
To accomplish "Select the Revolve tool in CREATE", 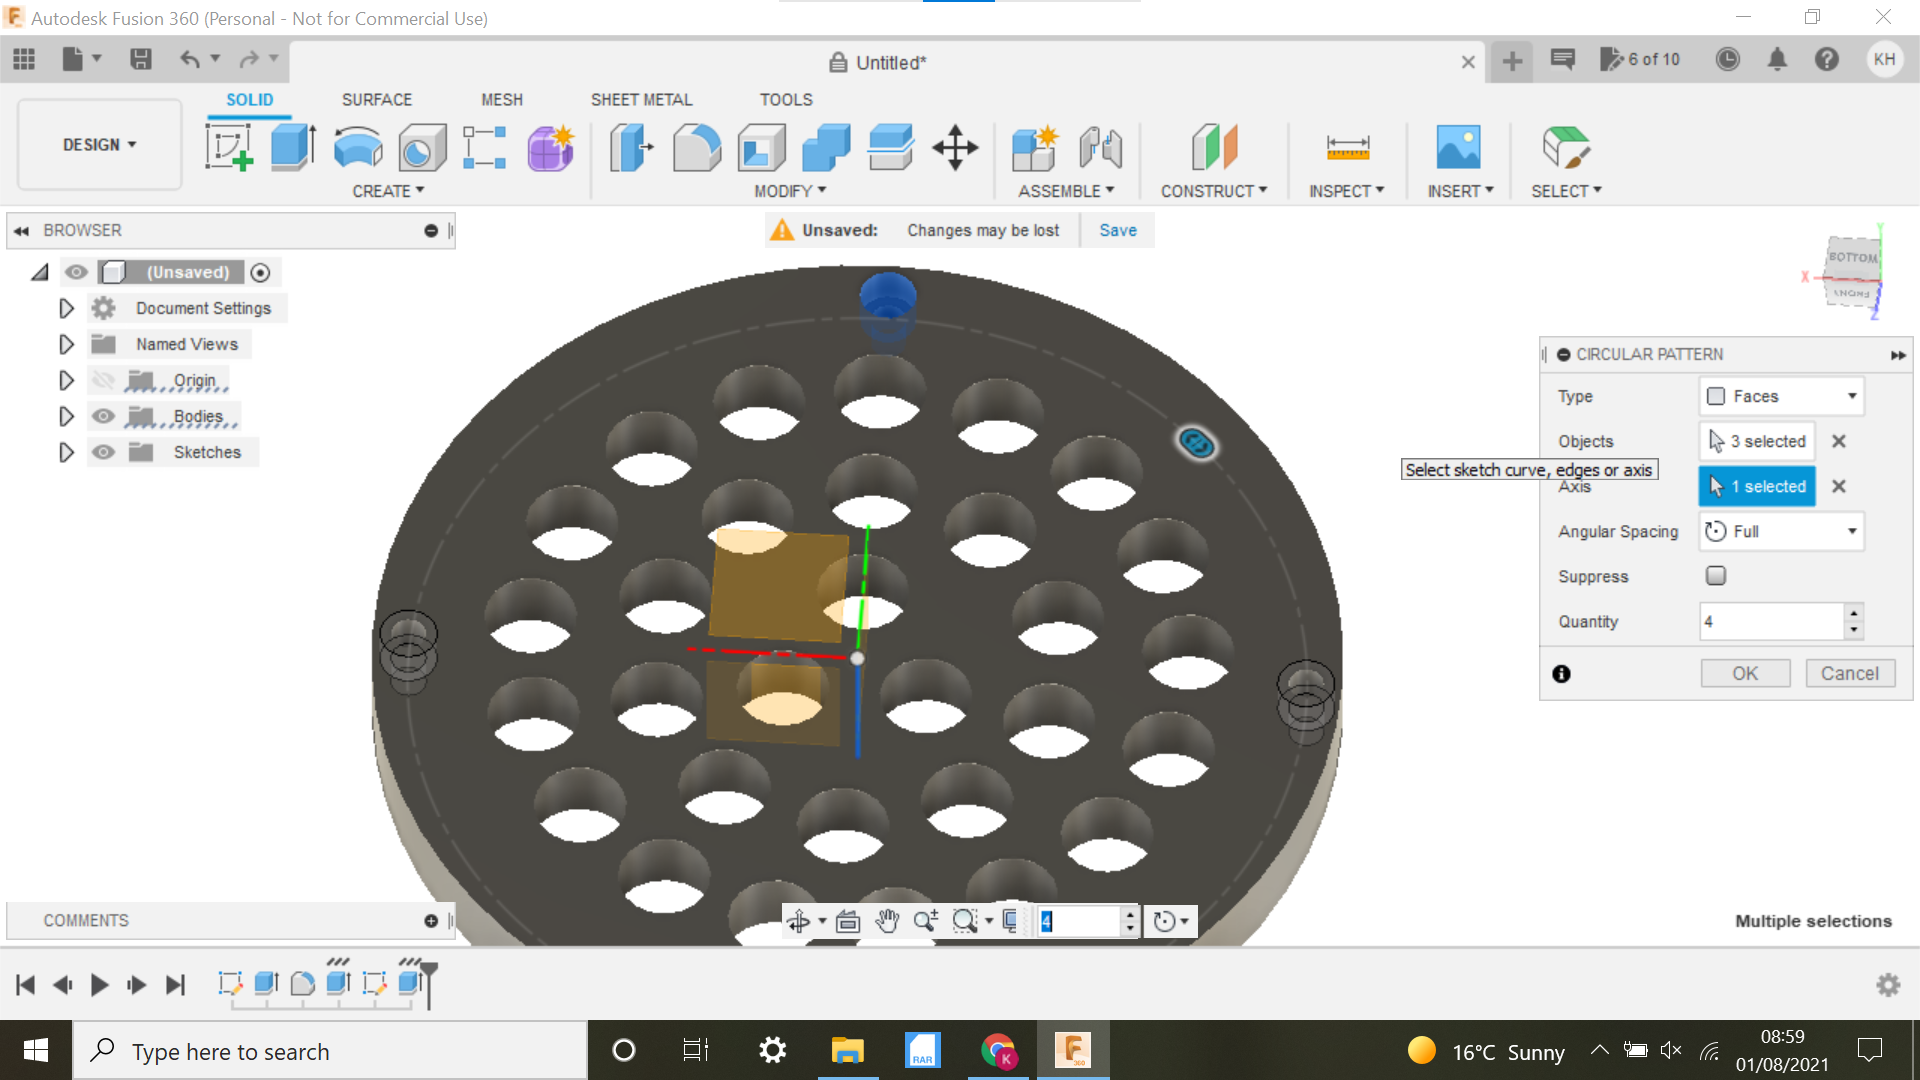I will click(x=359, y=148).
